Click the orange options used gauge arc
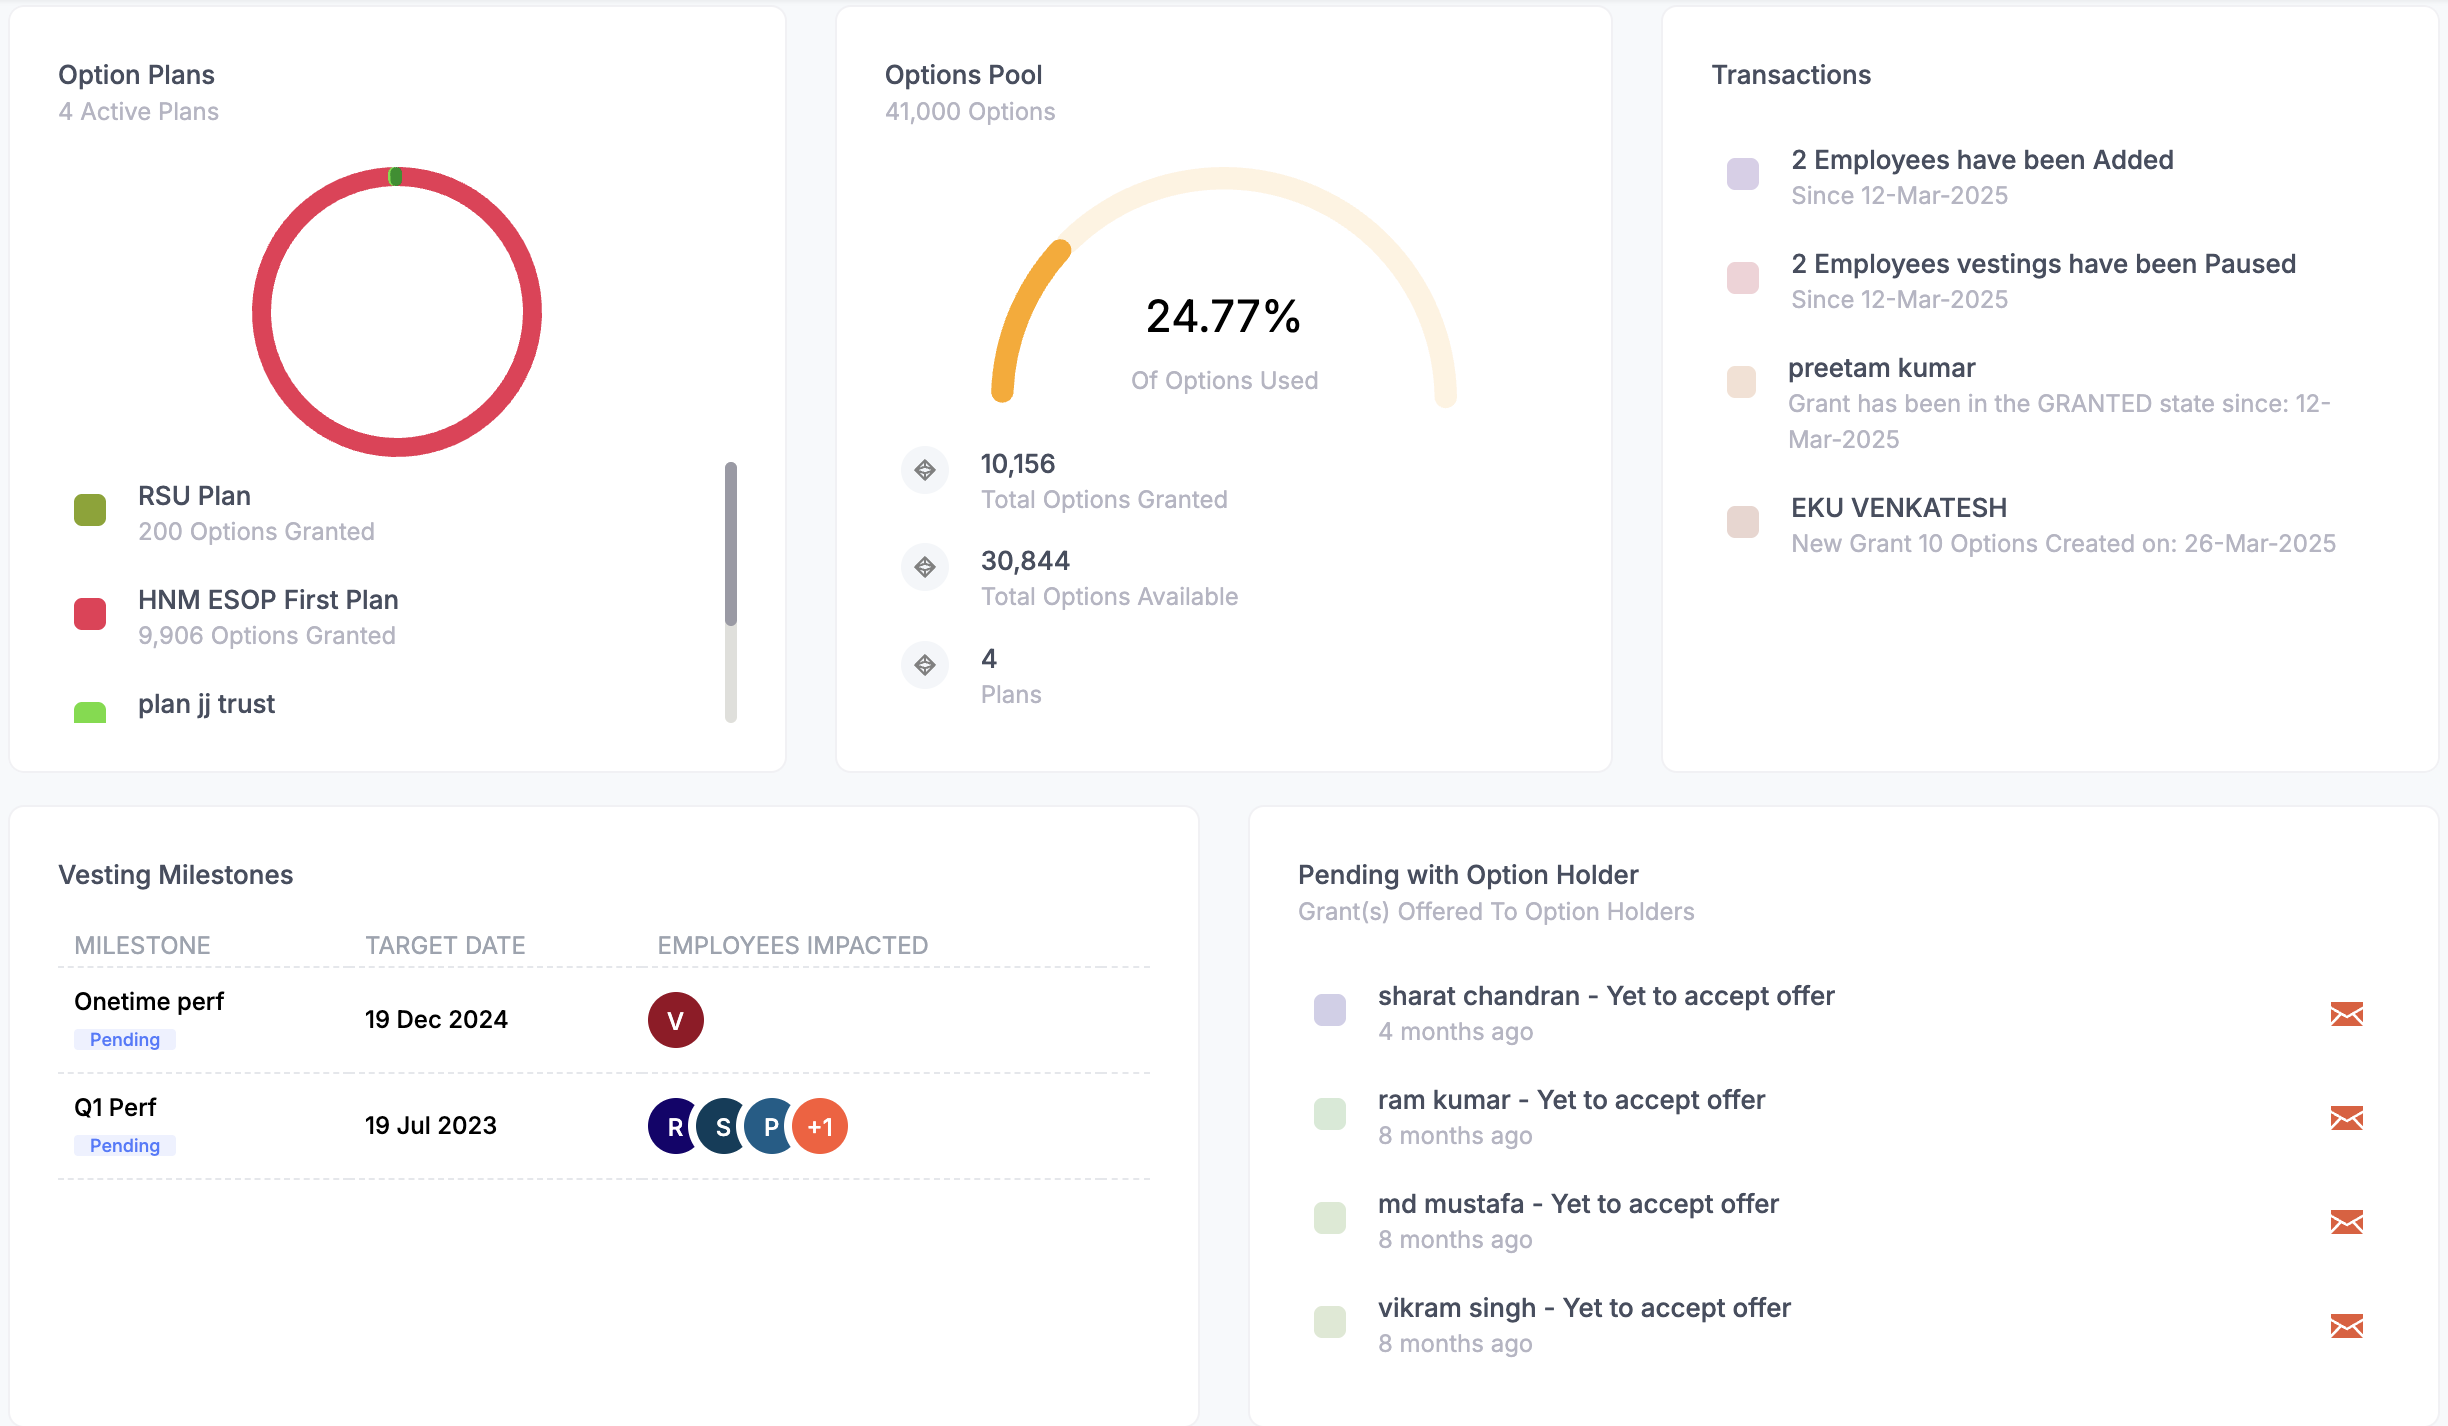The width and height of the screenshot is (2448, 1426). [x=1020, y=310]
